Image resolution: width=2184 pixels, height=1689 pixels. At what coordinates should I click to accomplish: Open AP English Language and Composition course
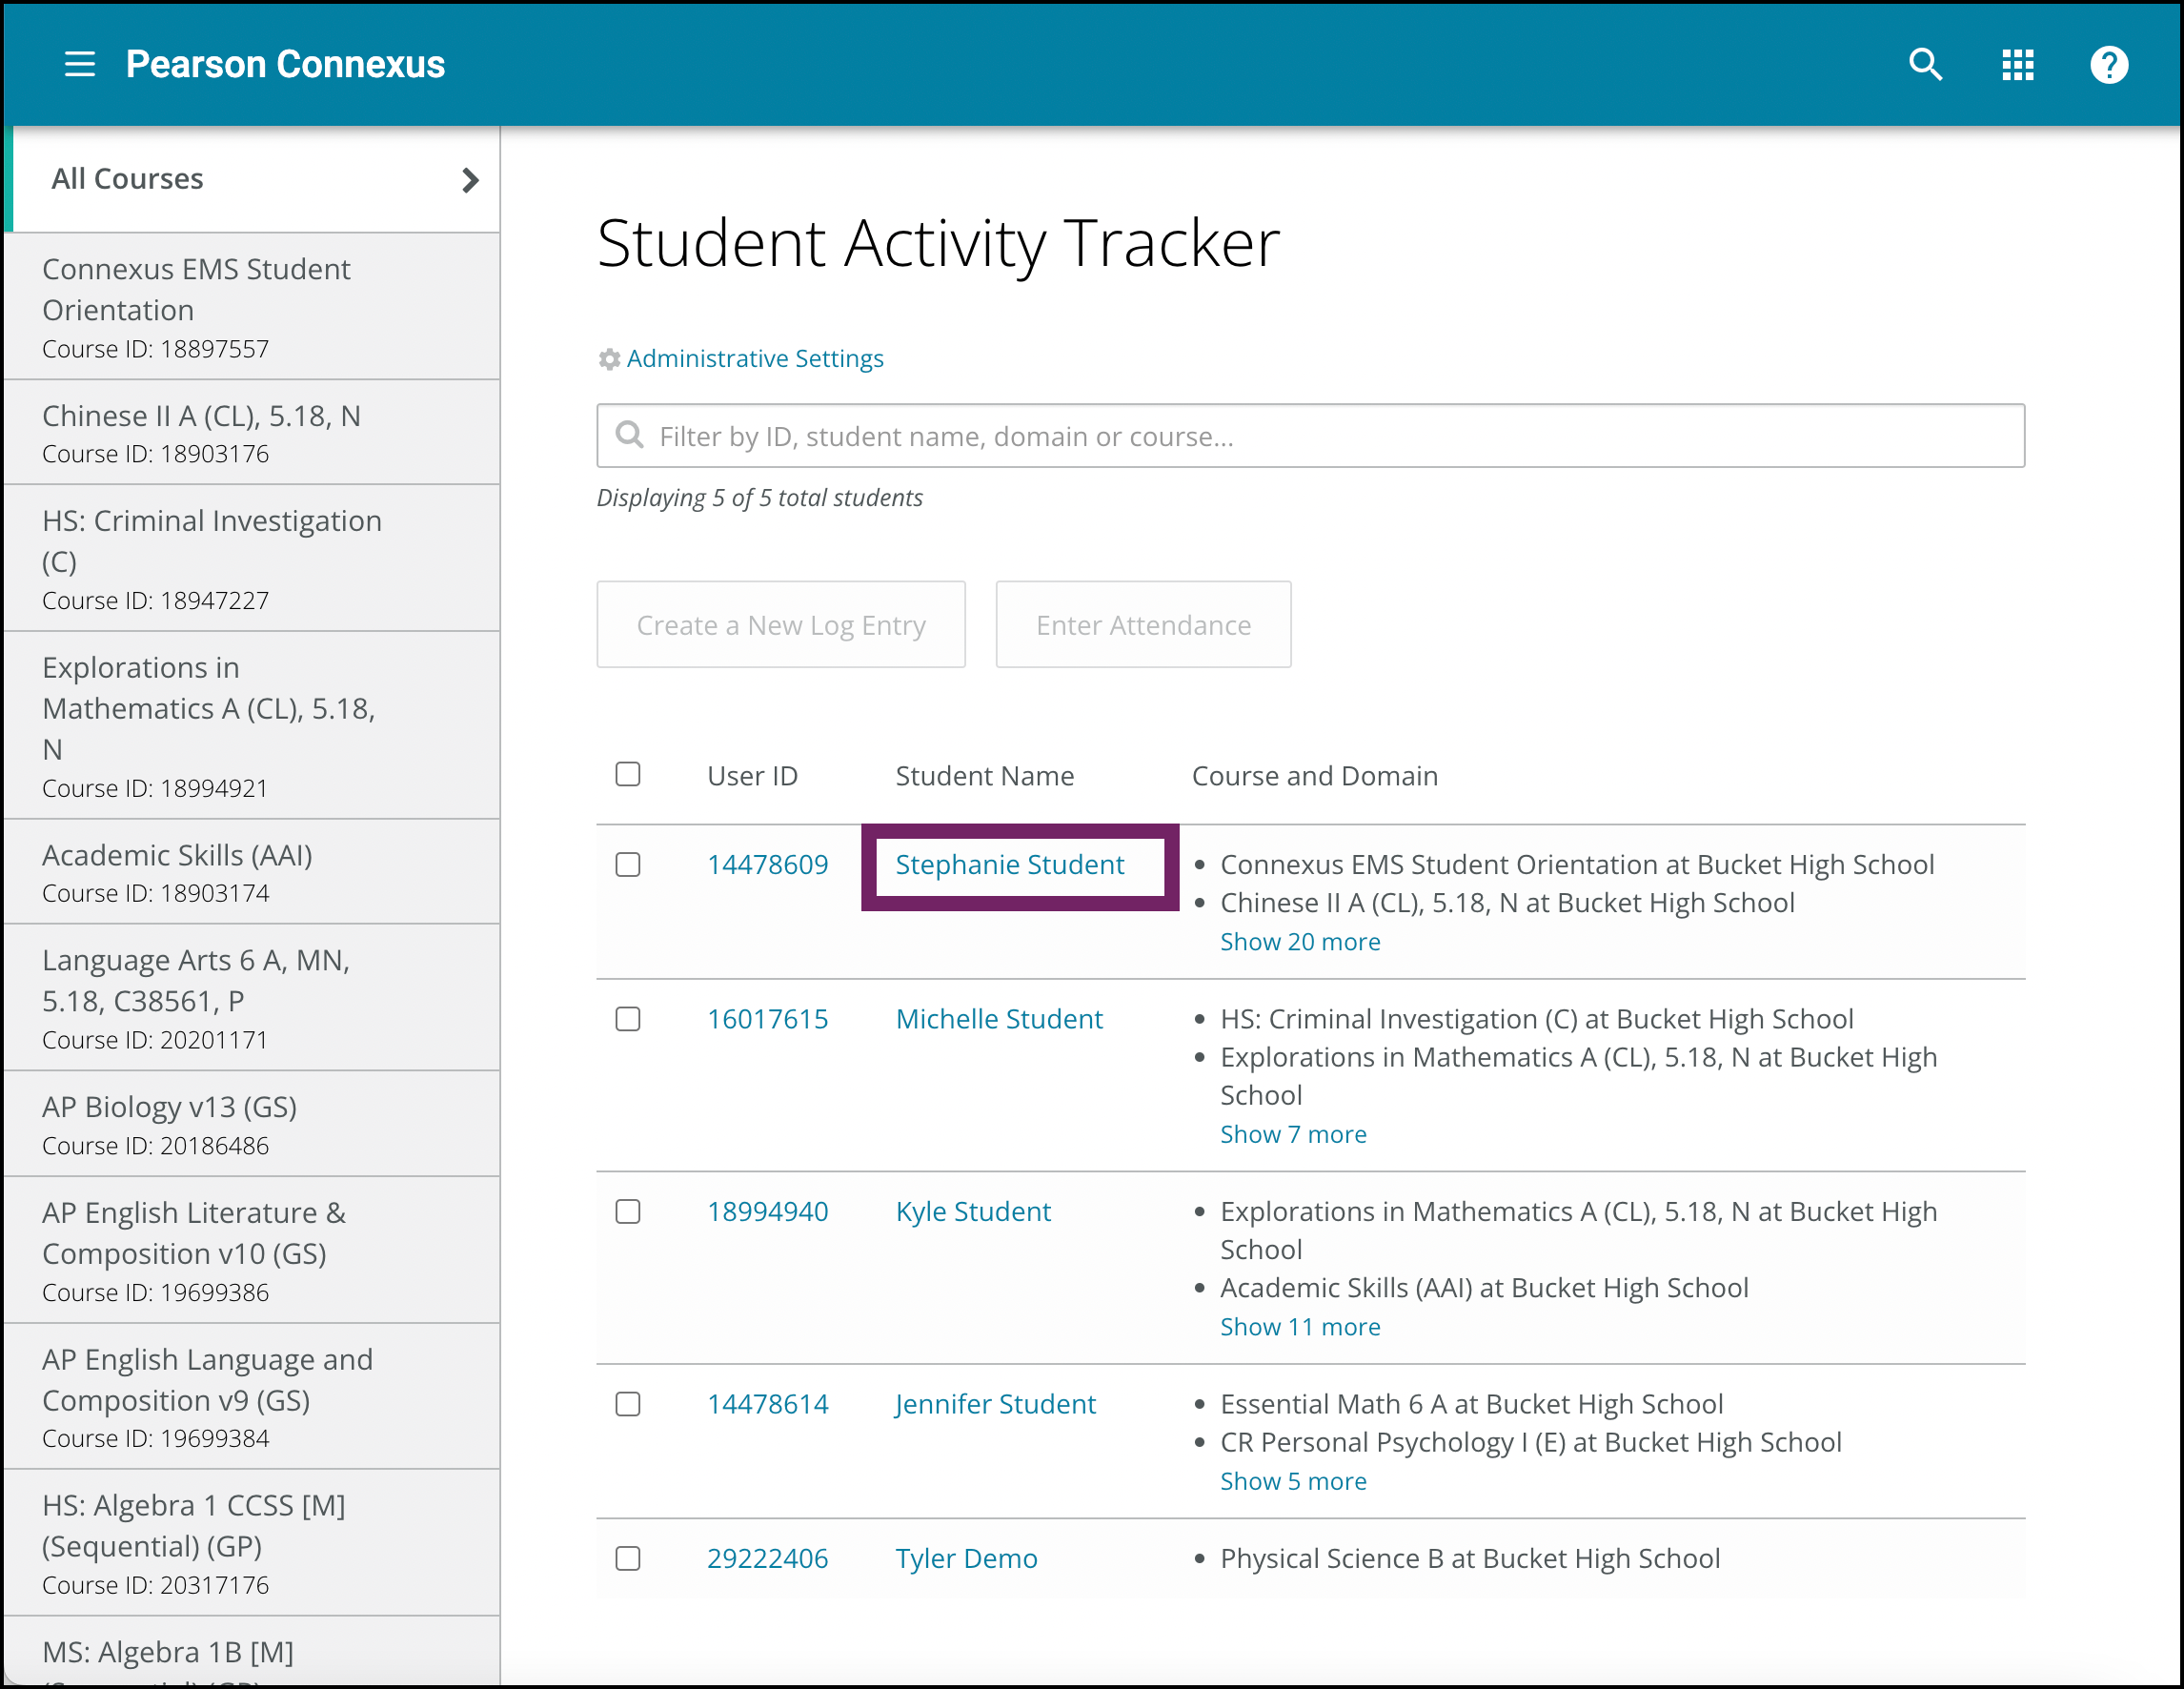(x=253, y=1397)
